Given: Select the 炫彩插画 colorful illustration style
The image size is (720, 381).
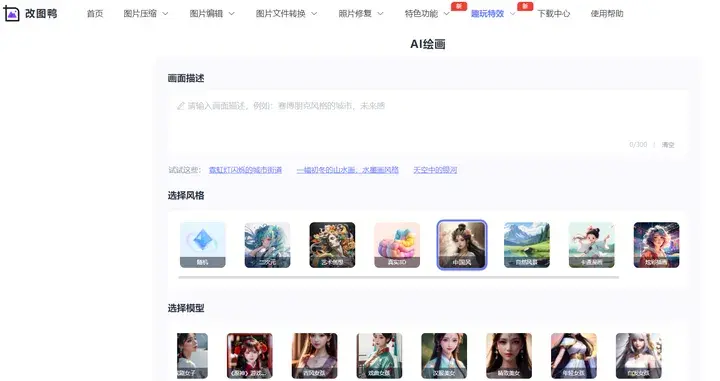Looking at the screenshot, I should [x=656, y=245].
